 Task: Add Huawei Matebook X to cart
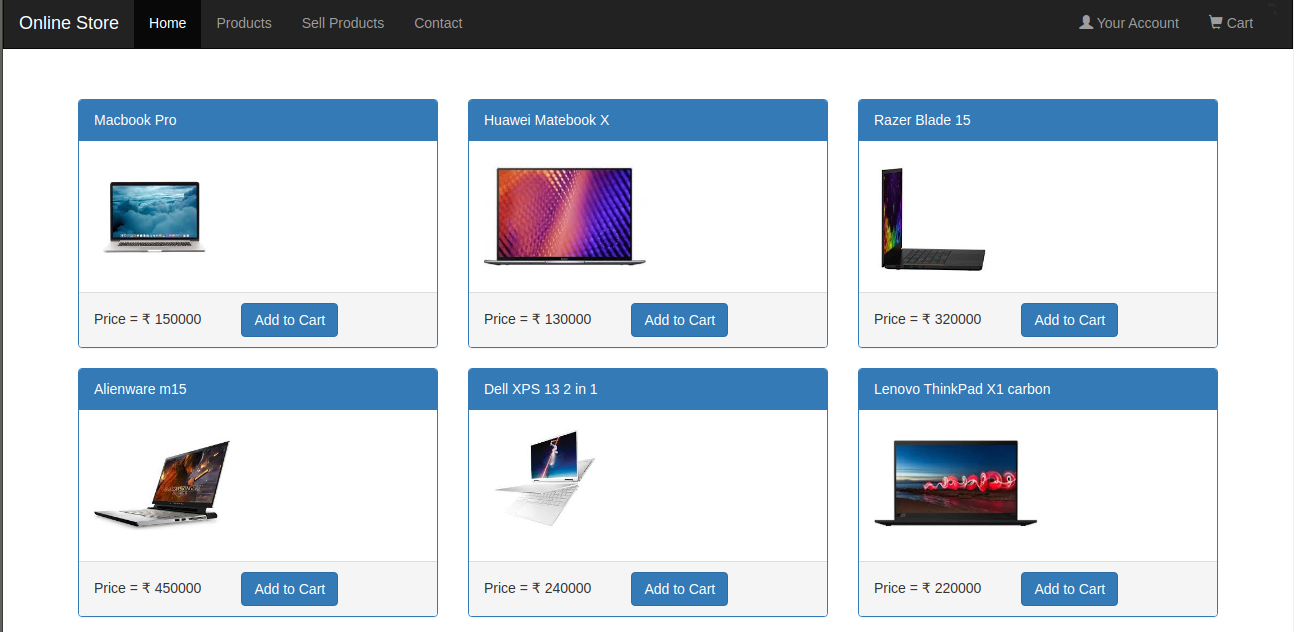[x=679, y=320]
